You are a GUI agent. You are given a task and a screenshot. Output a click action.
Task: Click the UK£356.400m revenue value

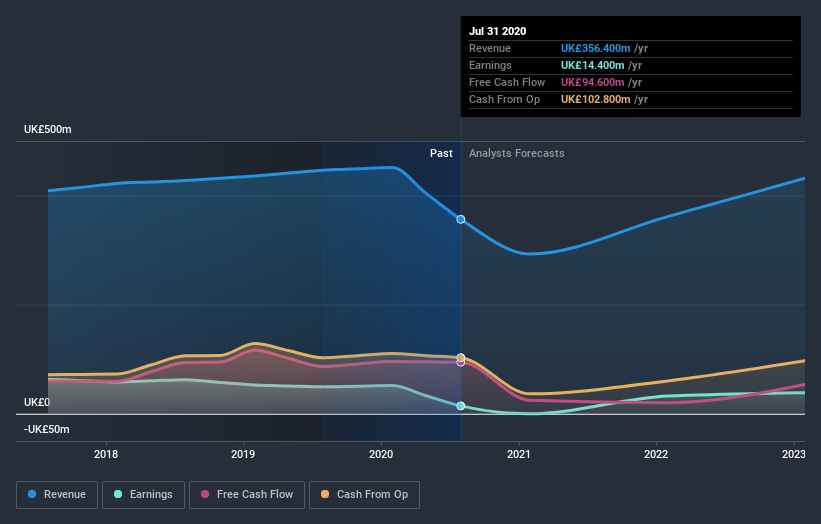tap(595, 49)
